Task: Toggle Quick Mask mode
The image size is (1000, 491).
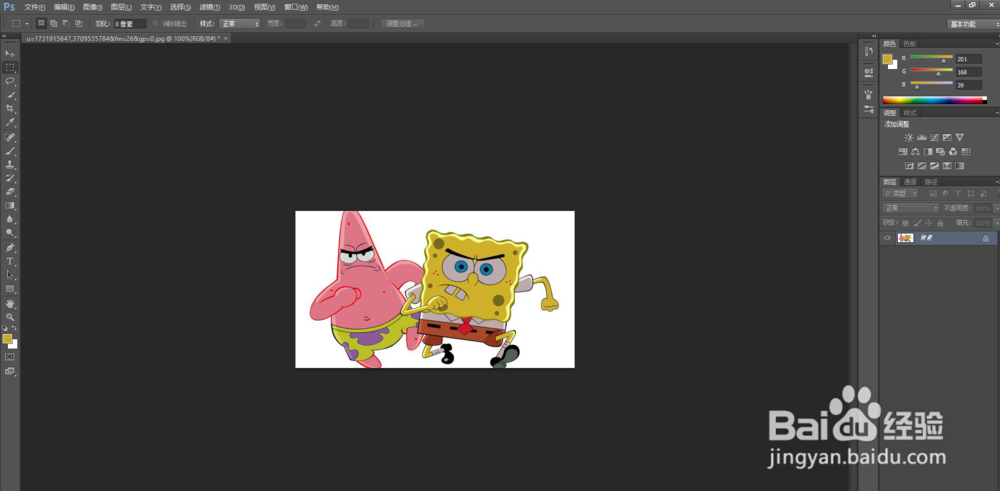Action: click(10, 357)
